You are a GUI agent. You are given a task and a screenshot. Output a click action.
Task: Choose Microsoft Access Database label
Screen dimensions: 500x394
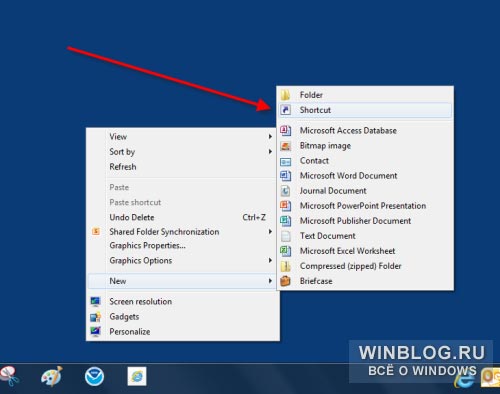tap(348, 130)
